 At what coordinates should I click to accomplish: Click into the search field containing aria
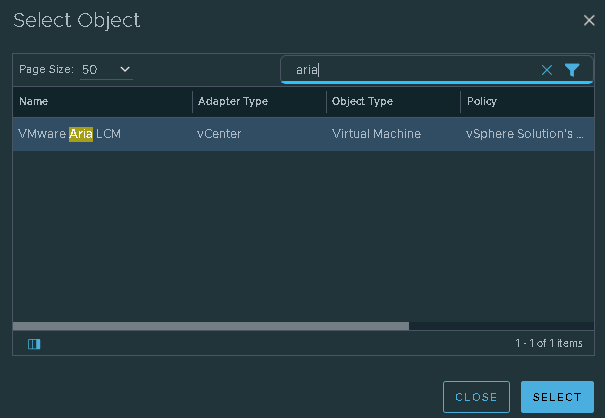[410, 70]
